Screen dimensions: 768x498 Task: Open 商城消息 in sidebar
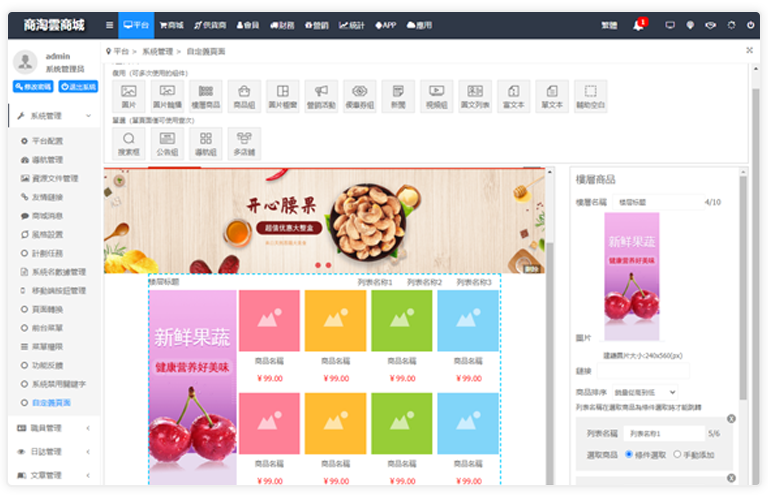(48, 216)
